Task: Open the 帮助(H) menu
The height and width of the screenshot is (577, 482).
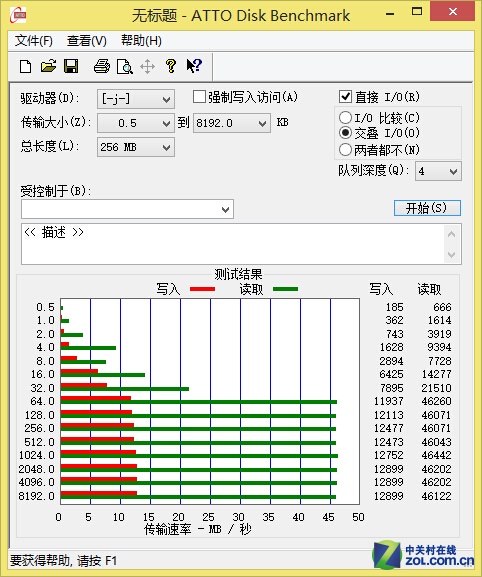Action: [141, 40]
